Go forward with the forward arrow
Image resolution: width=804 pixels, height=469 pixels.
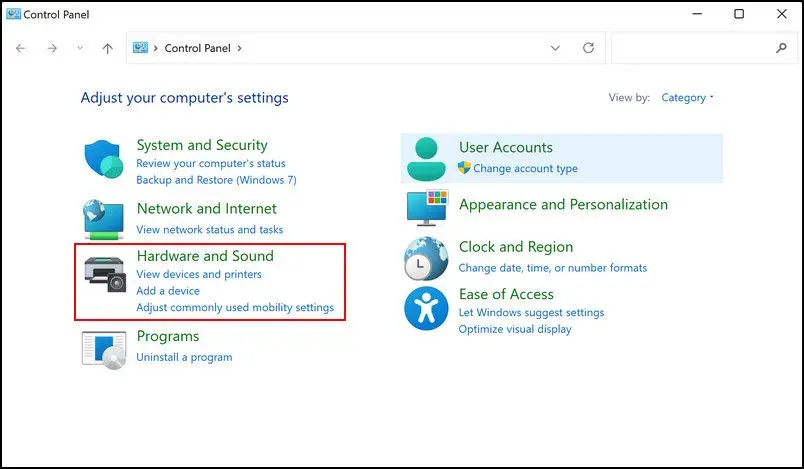point(52,48)
